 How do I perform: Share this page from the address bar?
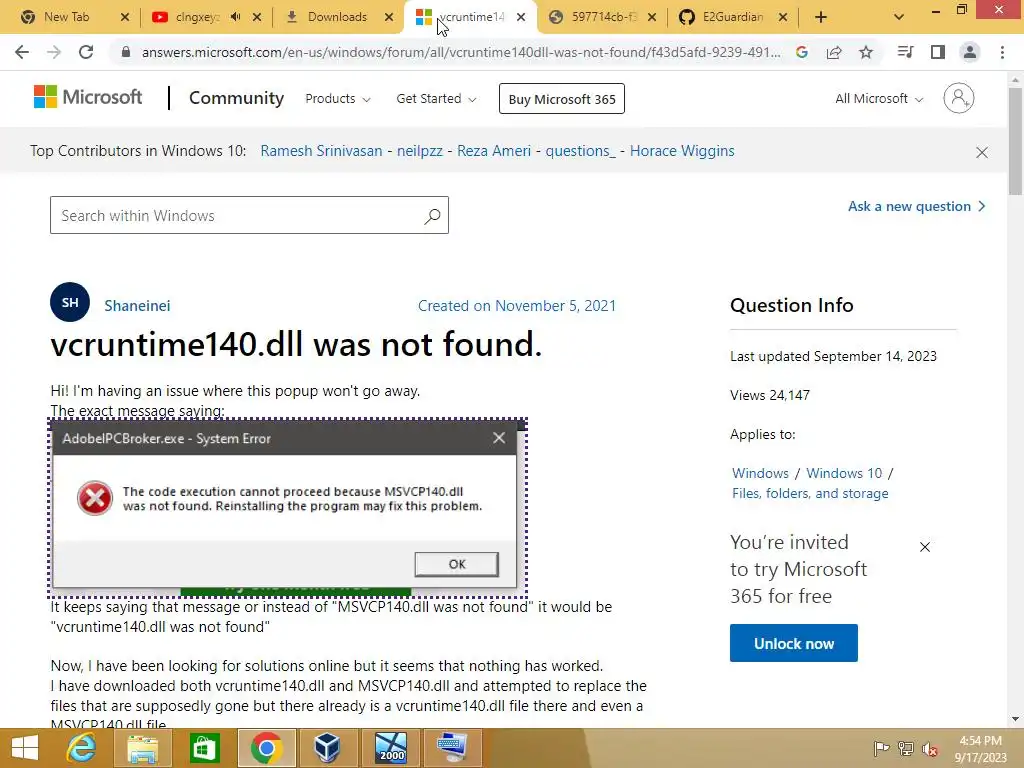(834, 52)
